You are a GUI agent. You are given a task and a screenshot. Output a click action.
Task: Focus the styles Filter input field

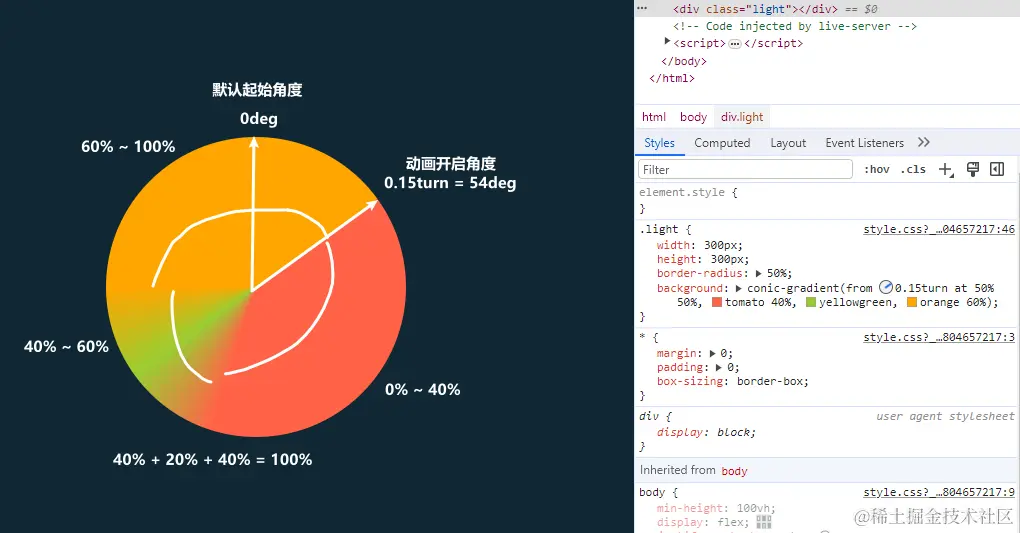(x=745, y=169)
